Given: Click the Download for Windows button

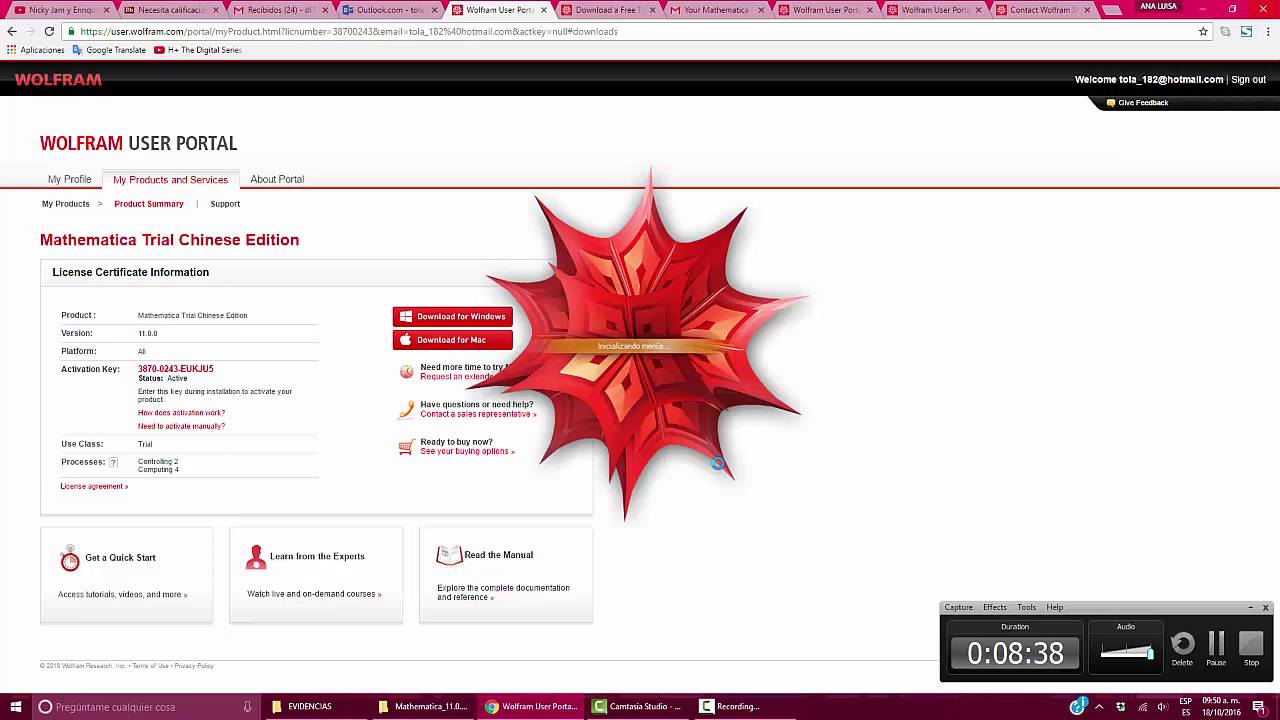Looking at the screenshot, I should [452, 316].
